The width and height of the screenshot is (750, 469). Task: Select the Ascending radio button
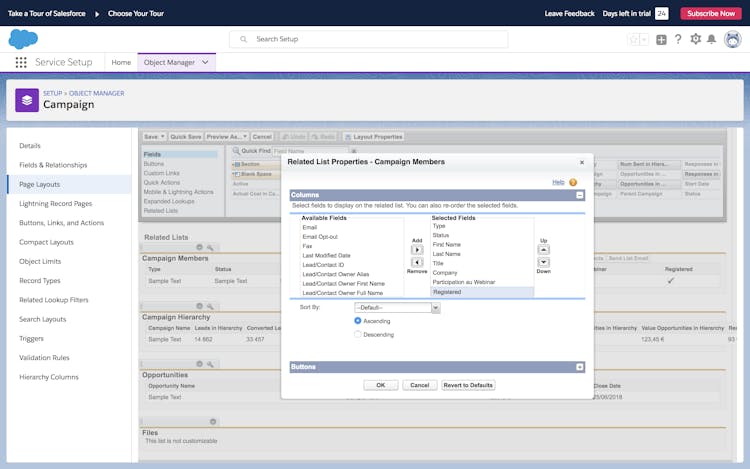point(358,321)
